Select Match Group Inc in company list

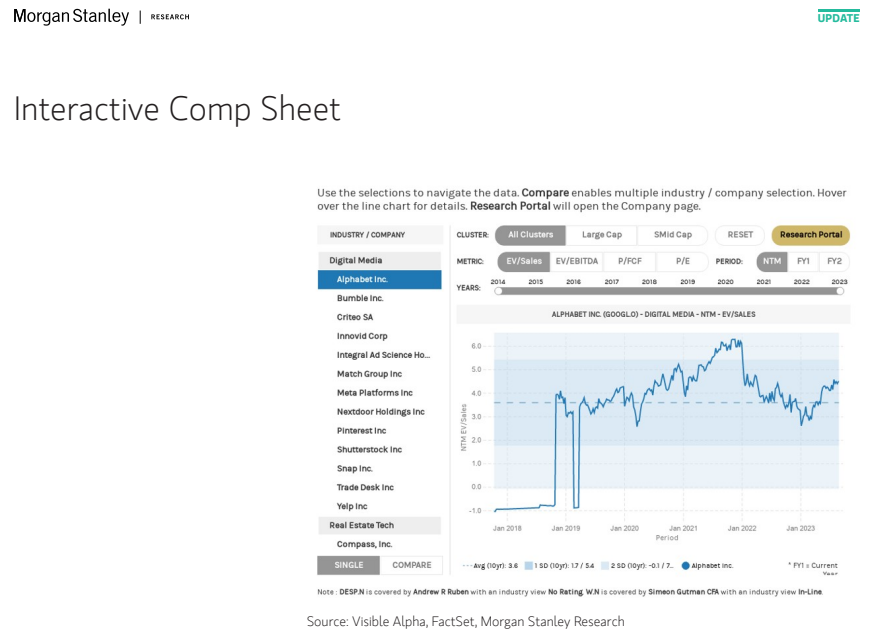tap(380, 374)
